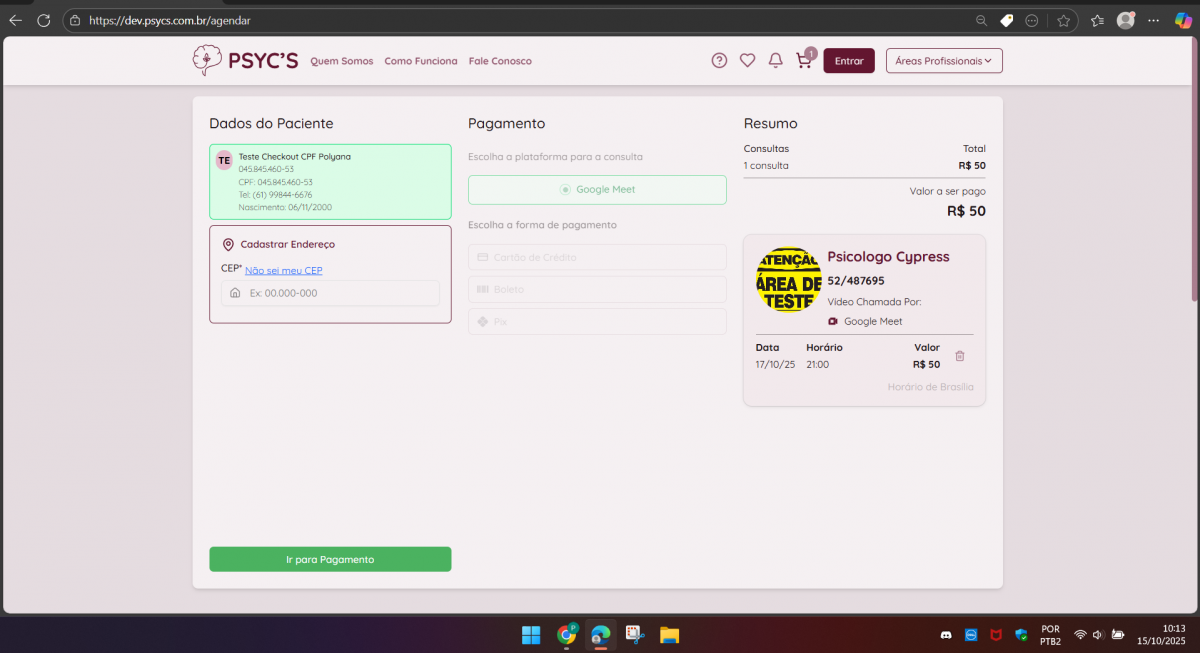This screenshot has height=653, width=1200.
Task: Click the Entrar login button
Action: click(x=848, y=61)
